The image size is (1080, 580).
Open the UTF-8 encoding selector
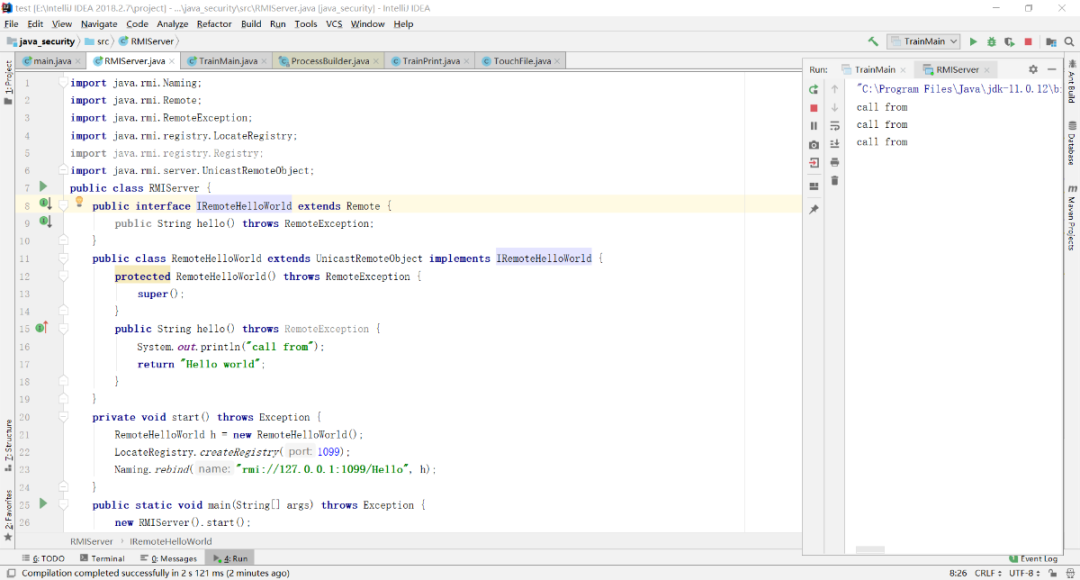[x=1024, y=573]
